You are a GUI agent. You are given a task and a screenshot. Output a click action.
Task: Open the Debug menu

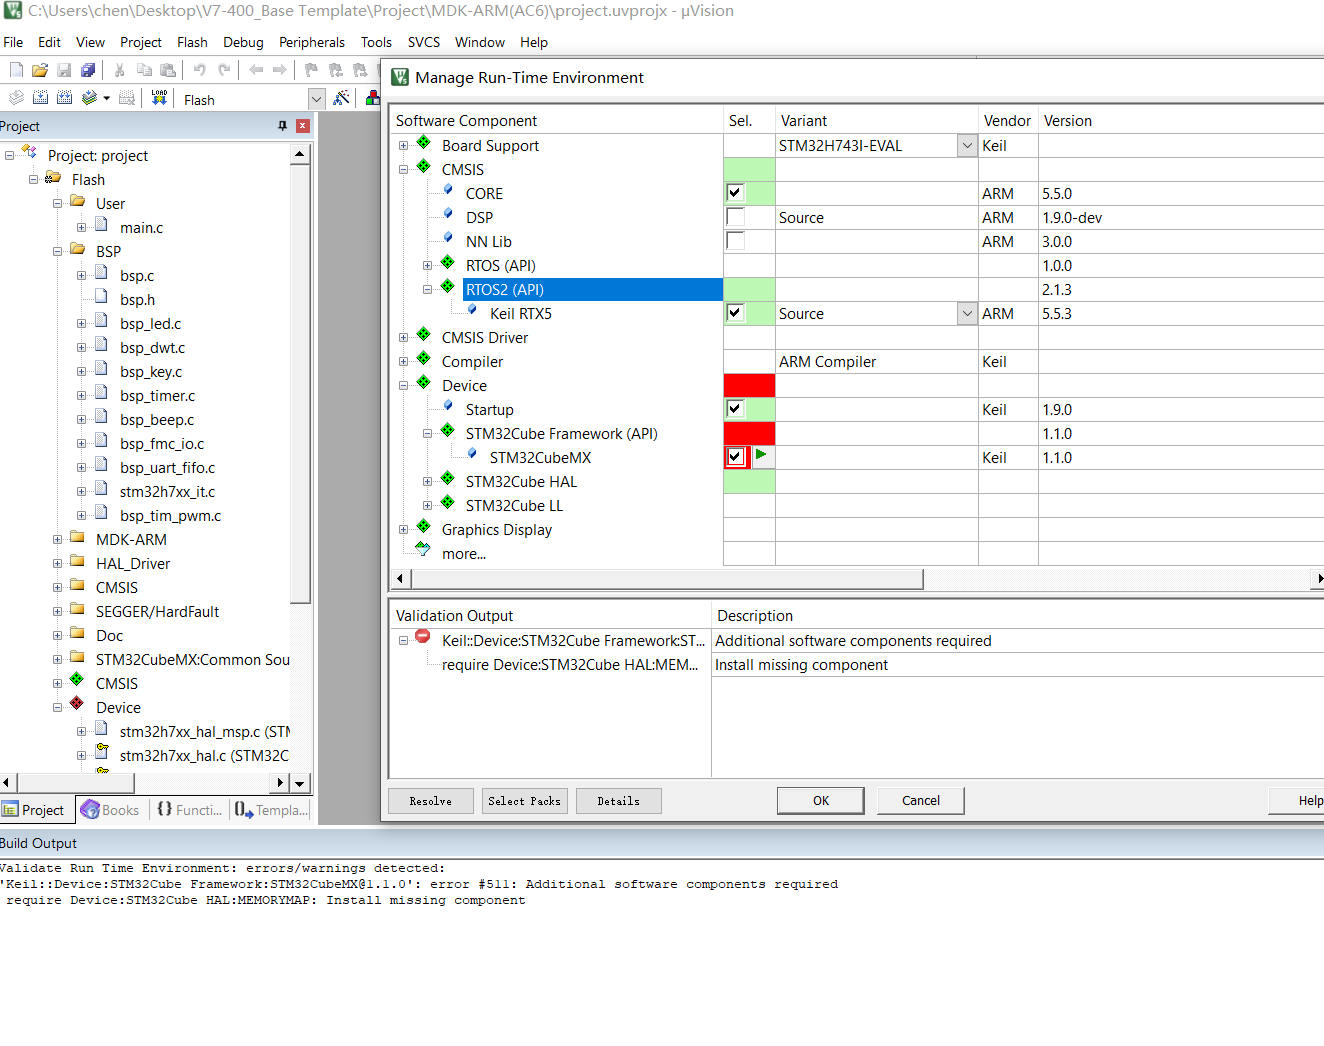click(243, 42)
